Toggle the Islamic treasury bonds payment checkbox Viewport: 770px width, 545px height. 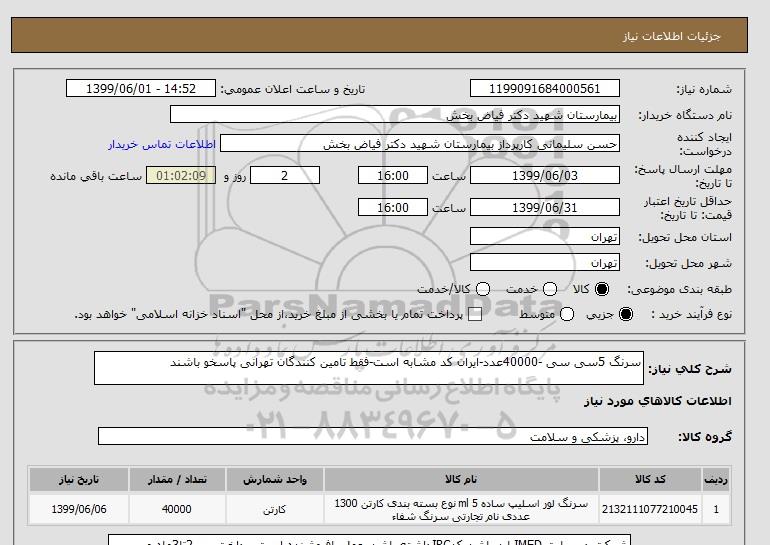coord(475,314)
